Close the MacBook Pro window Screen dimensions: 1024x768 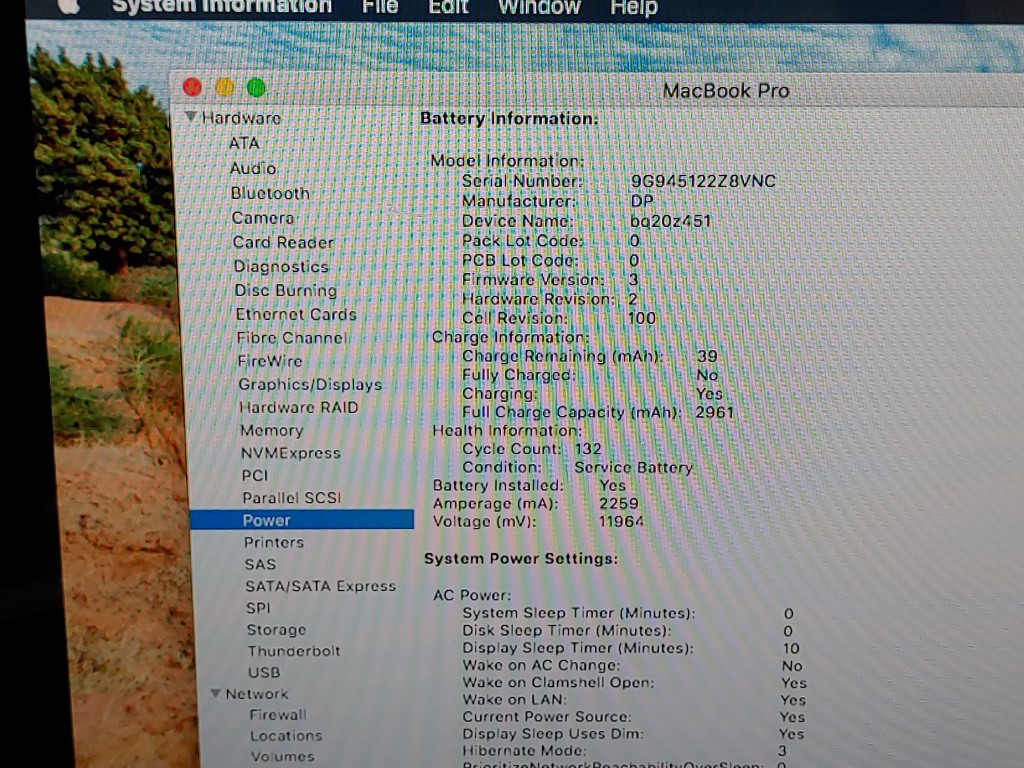(193, 87)
